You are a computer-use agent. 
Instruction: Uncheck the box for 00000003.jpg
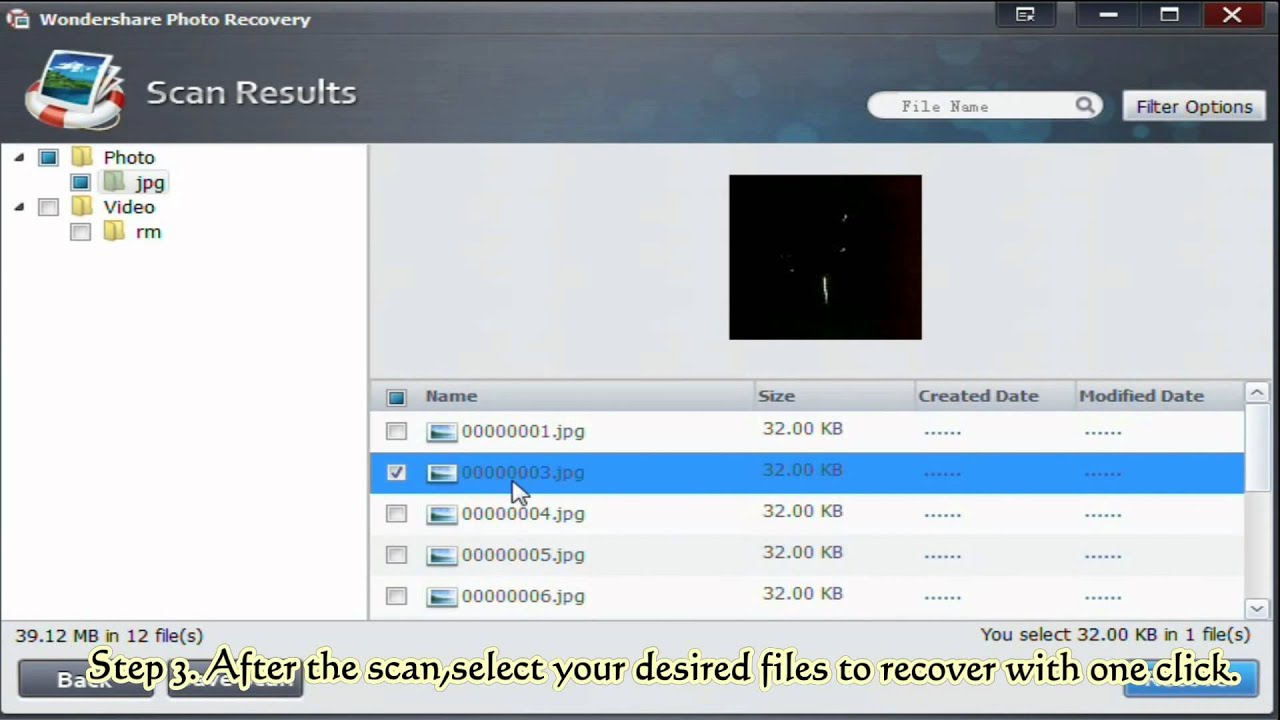tap(396, 473)
